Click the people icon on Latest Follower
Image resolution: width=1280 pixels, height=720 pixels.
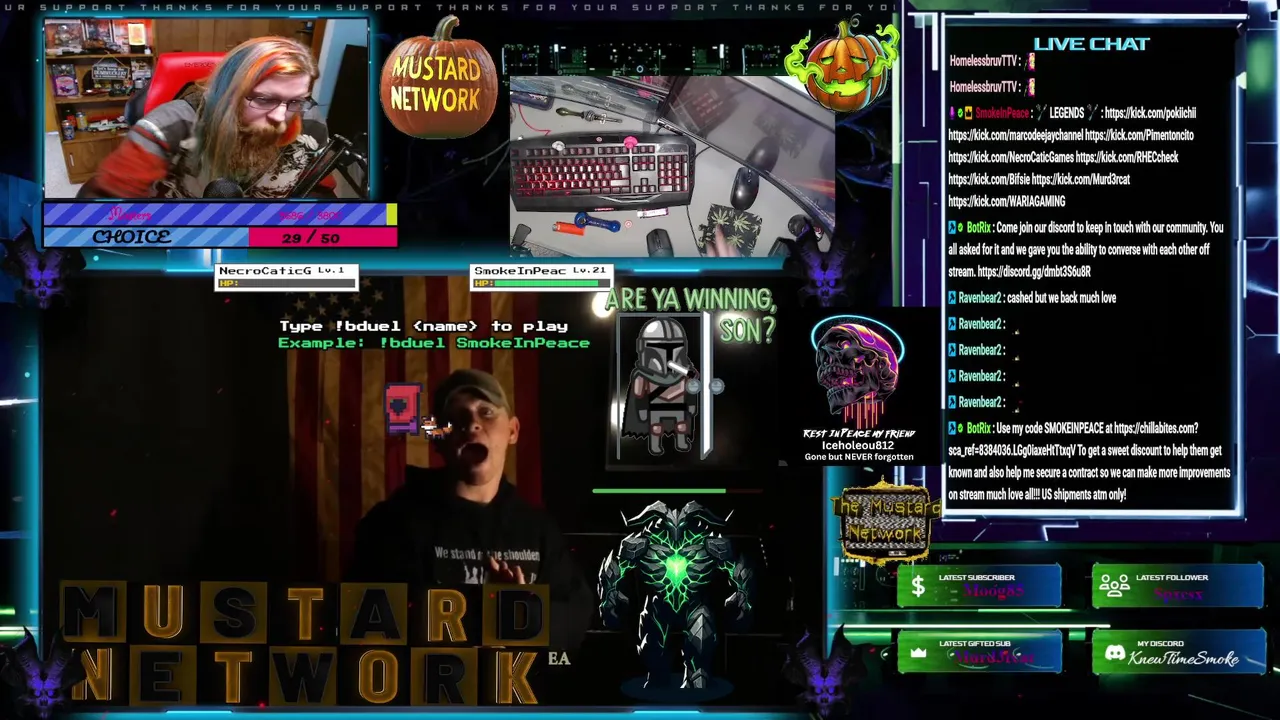[x=1114, y=588]
